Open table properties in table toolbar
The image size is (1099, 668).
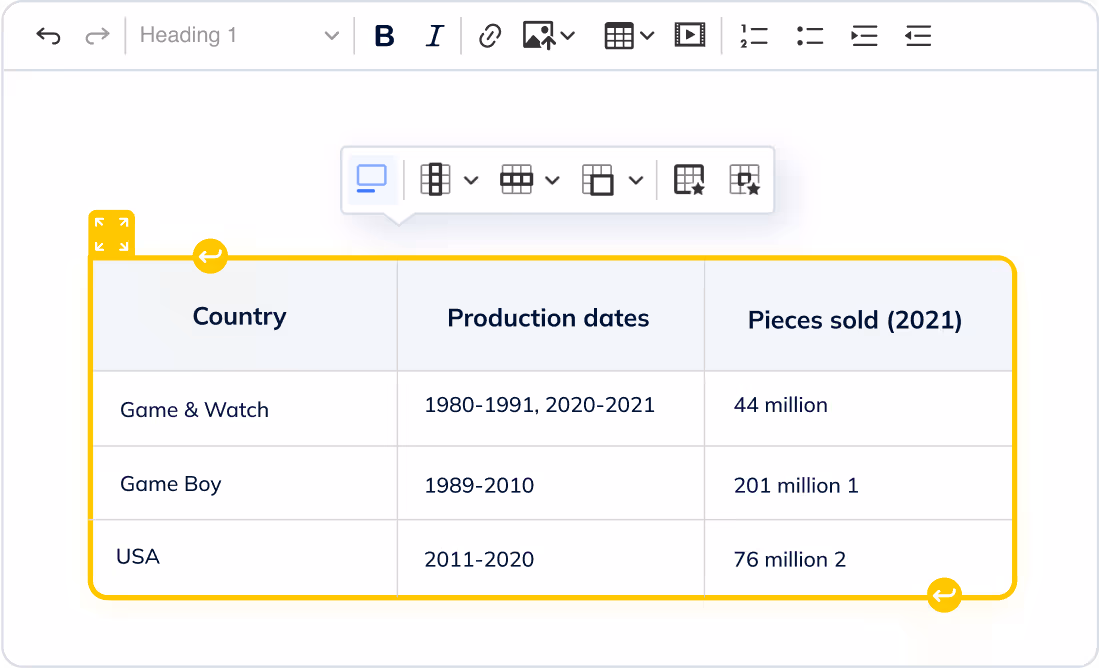tap(689, 180)
